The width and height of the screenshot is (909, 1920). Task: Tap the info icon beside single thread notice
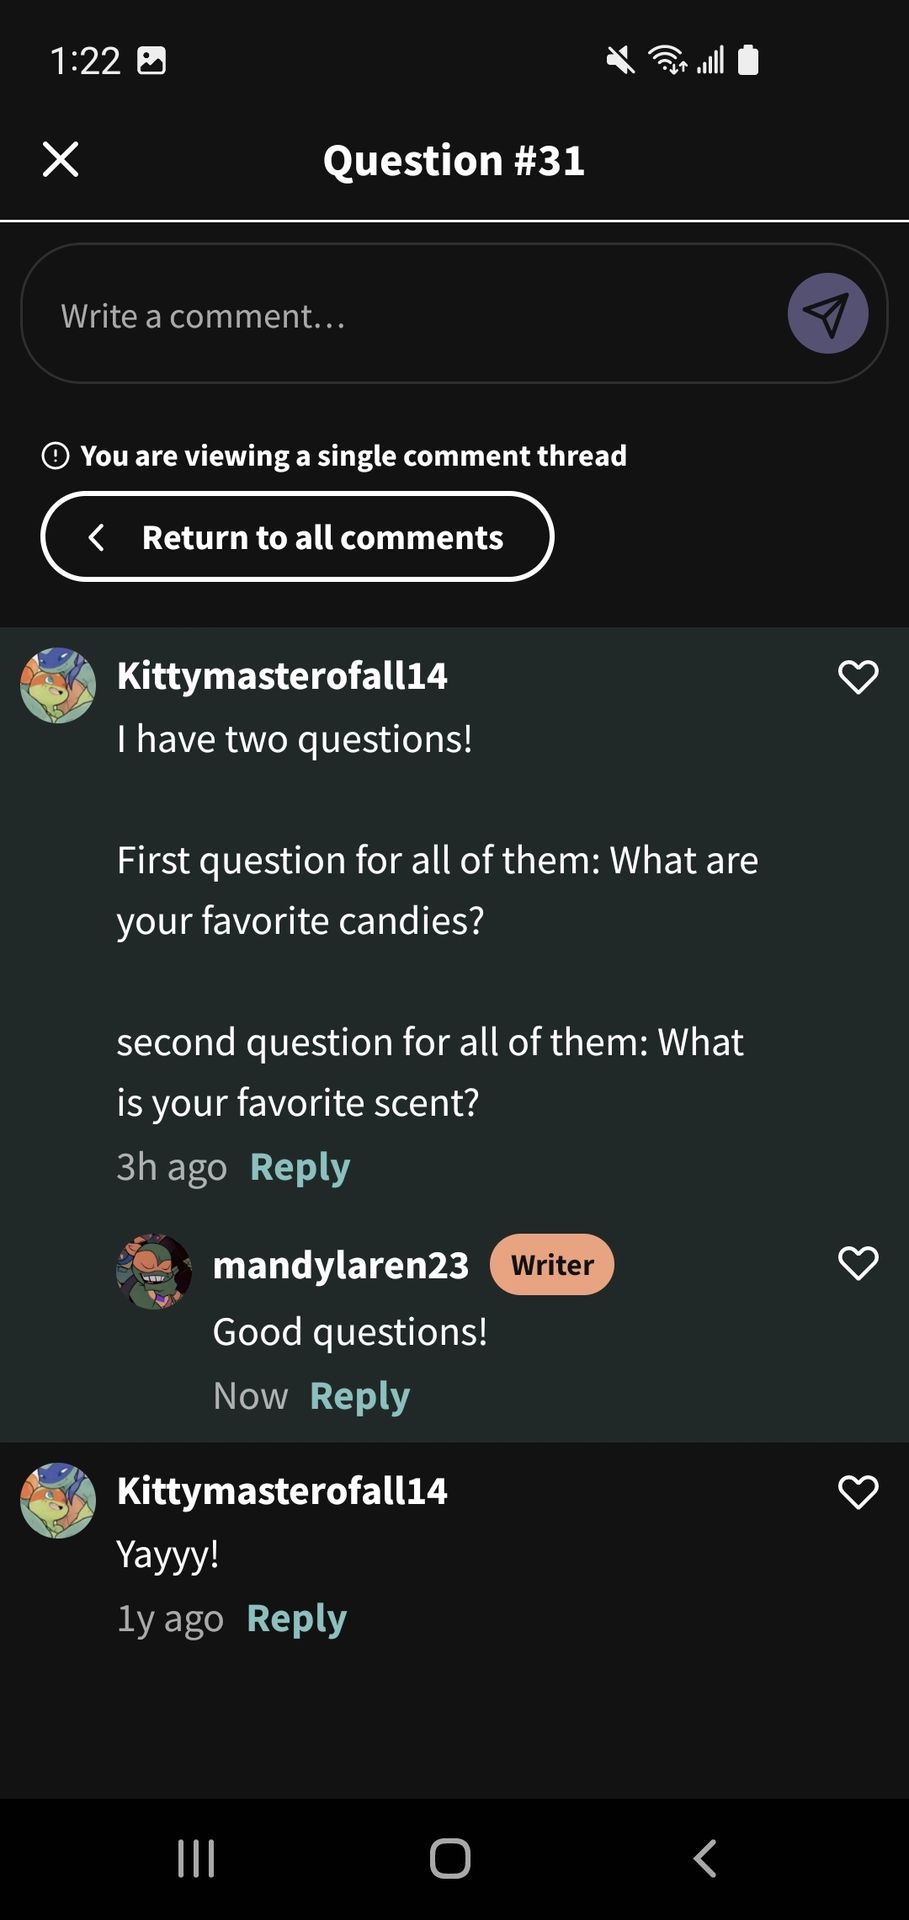pyautogui.click(x=55, y=456)
